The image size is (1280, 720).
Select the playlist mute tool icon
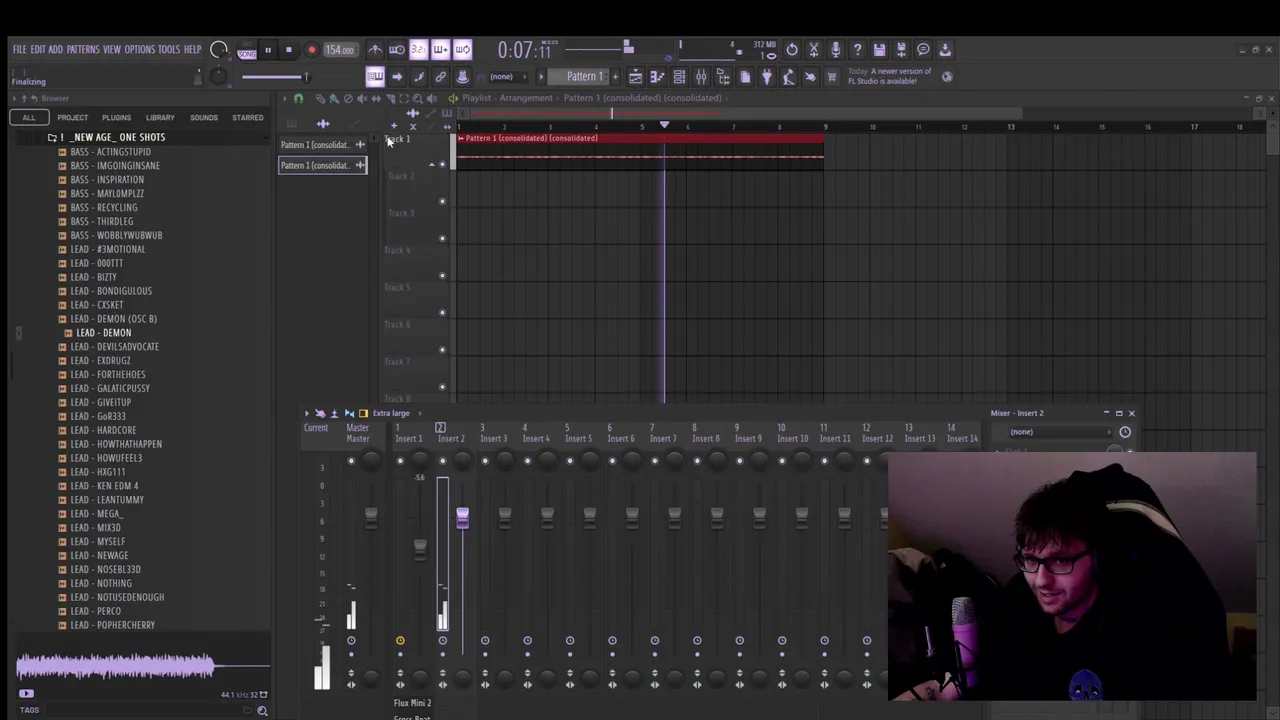tap(362, 98)
